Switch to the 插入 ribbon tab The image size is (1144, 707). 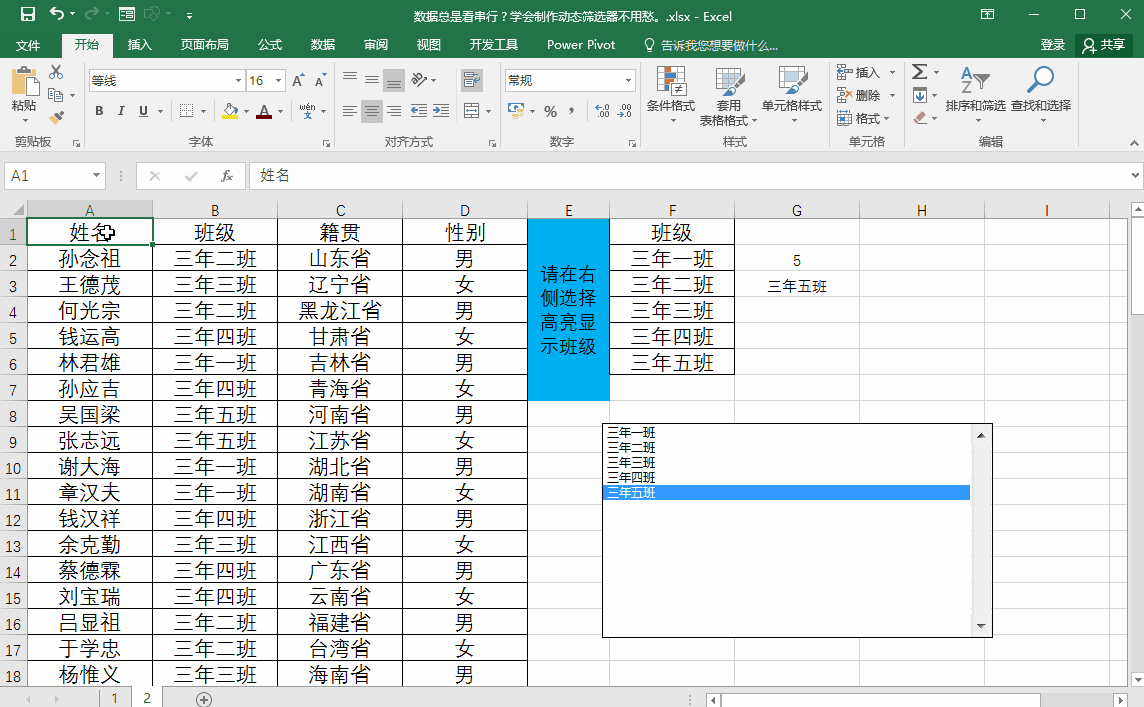point(139,45)
